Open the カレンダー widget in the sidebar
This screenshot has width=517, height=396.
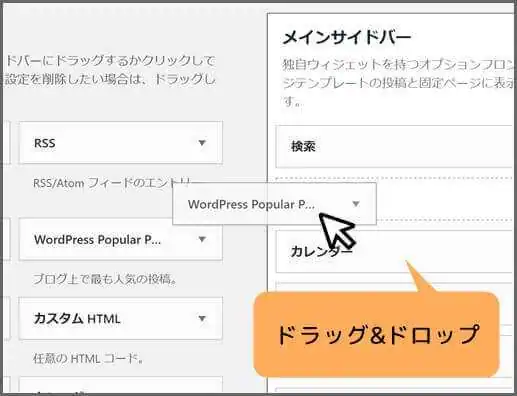point(395,251)
